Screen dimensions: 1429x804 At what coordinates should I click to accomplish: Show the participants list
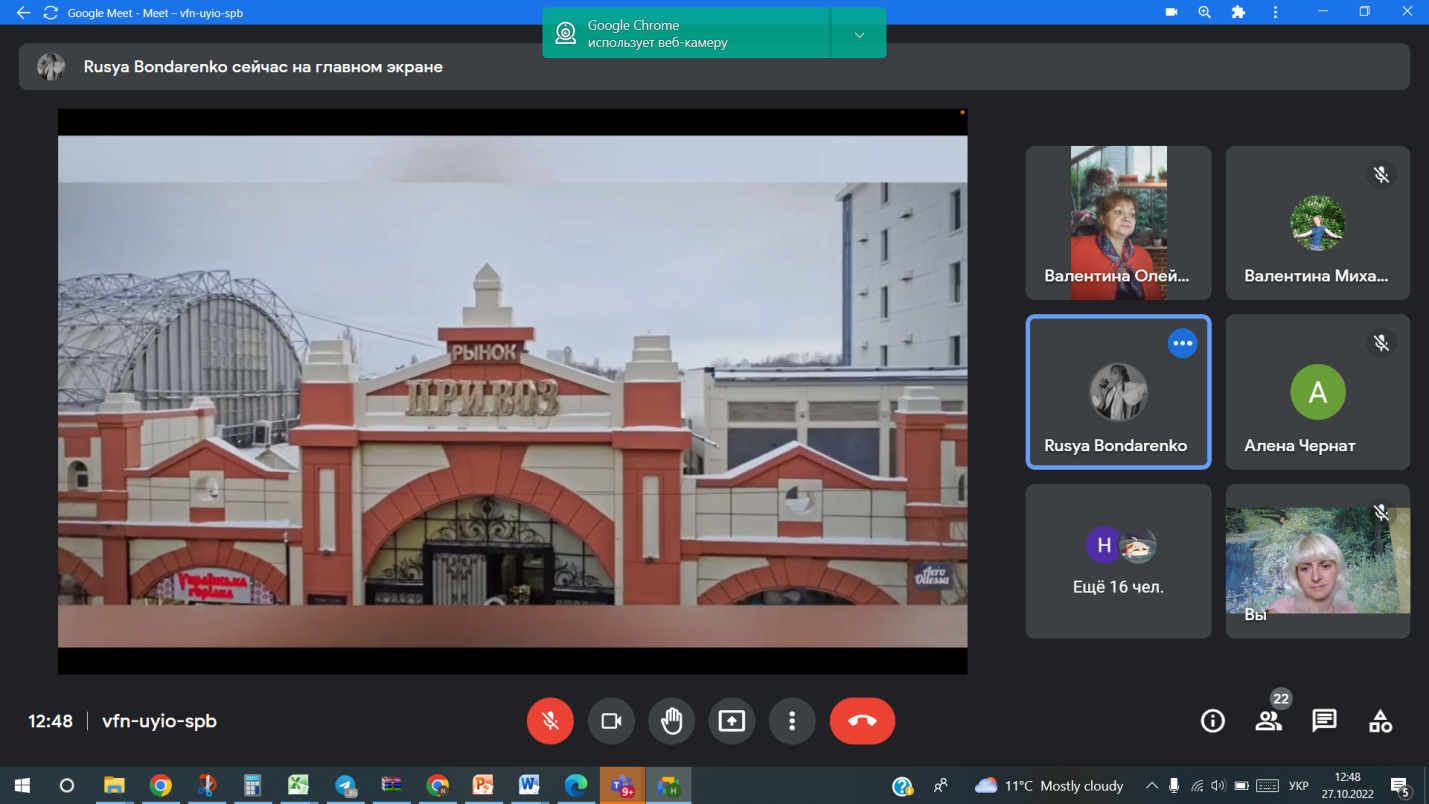1268,721
